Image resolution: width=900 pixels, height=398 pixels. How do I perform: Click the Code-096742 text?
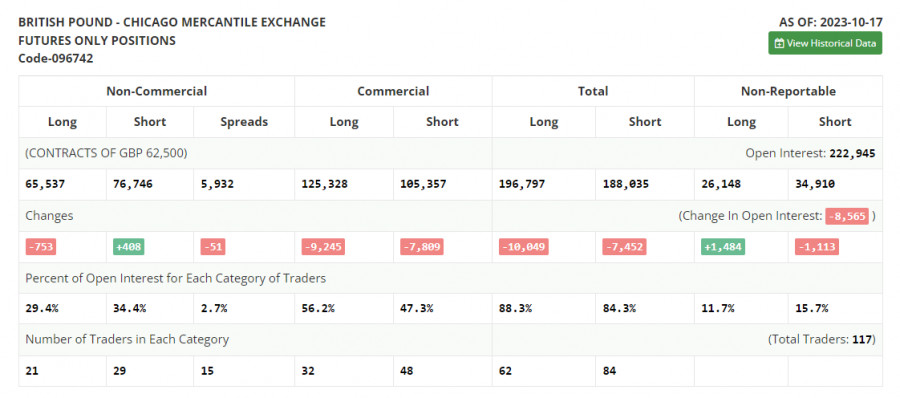[x=56, y=58]
